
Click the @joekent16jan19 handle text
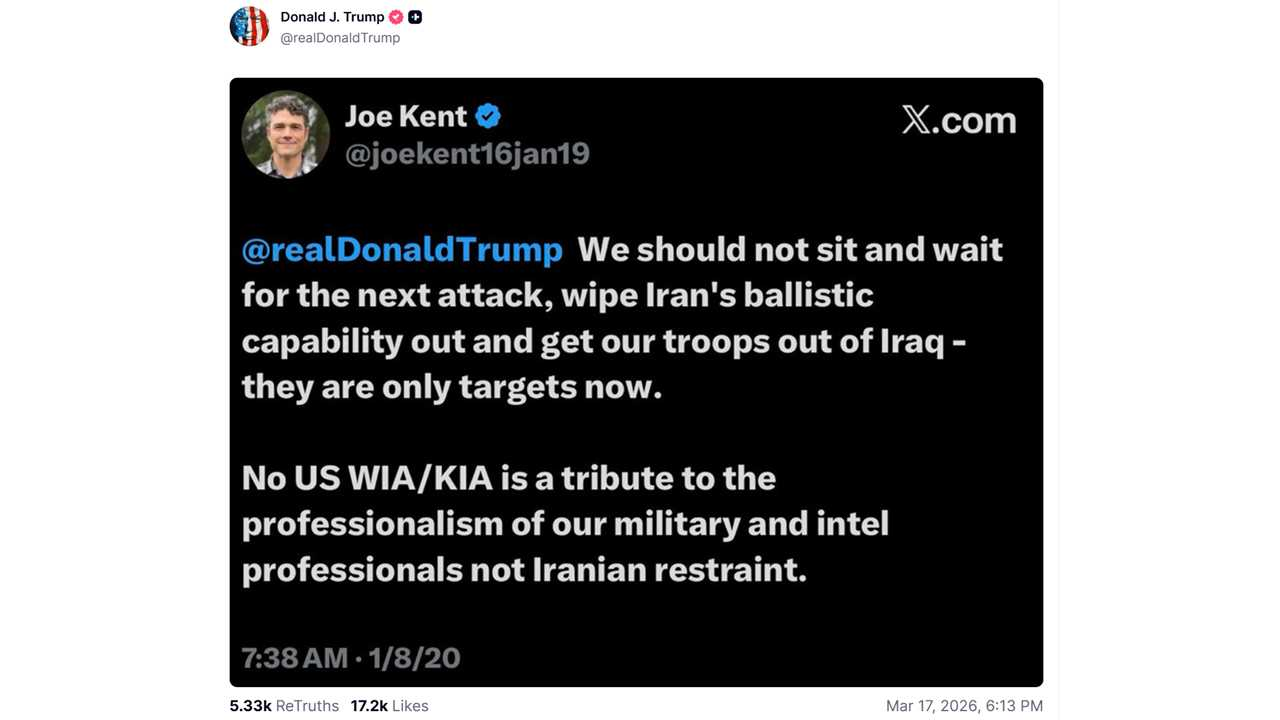(x=467, y=154)
